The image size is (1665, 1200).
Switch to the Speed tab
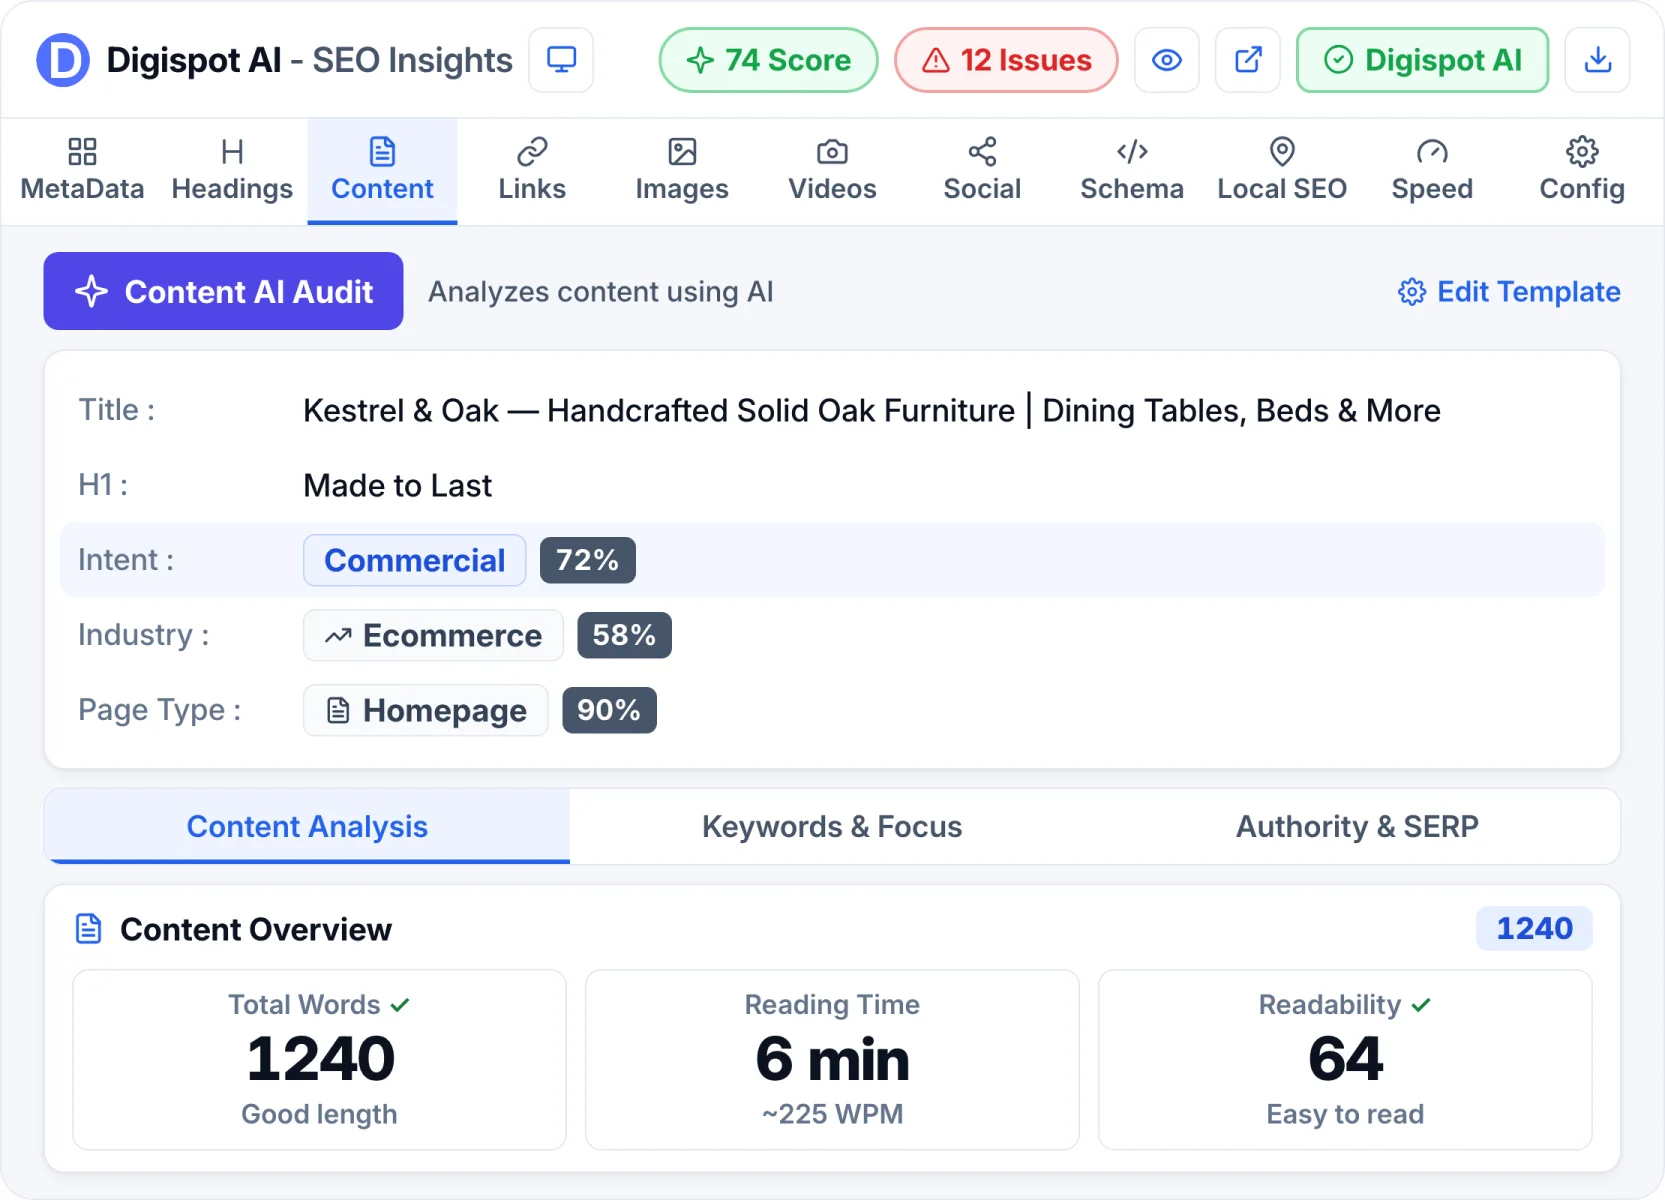coord(1432,171)
